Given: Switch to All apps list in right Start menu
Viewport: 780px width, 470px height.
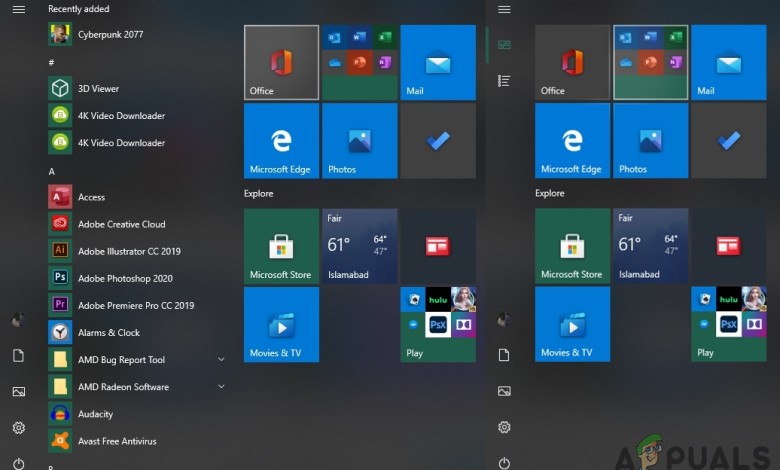Looking at the screenshot, I should [504, 81].
